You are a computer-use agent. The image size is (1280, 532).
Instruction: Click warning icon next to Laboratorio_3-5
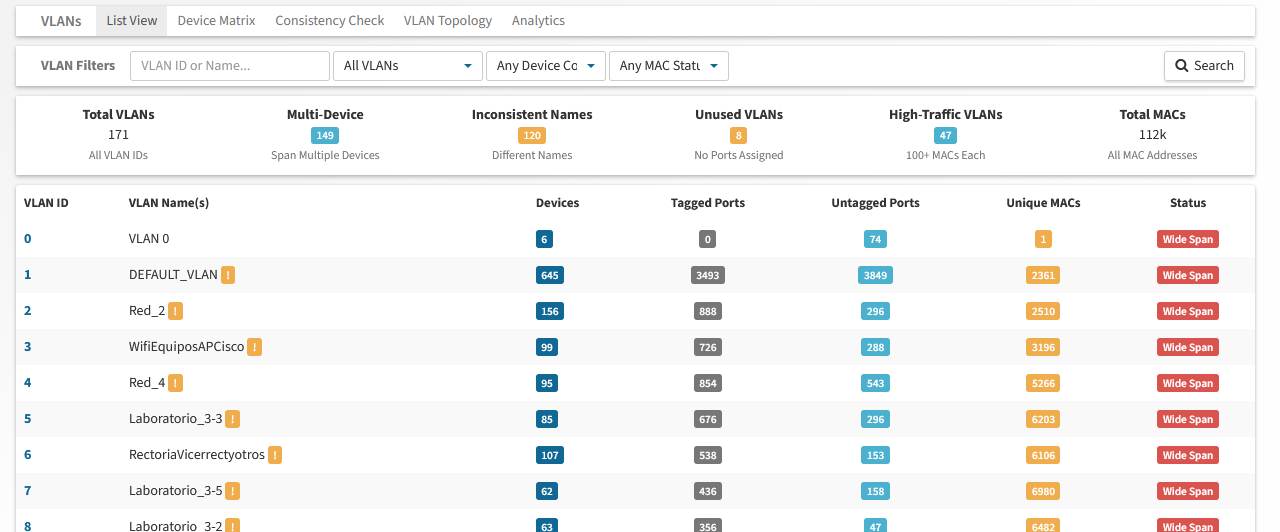(233, 491)
